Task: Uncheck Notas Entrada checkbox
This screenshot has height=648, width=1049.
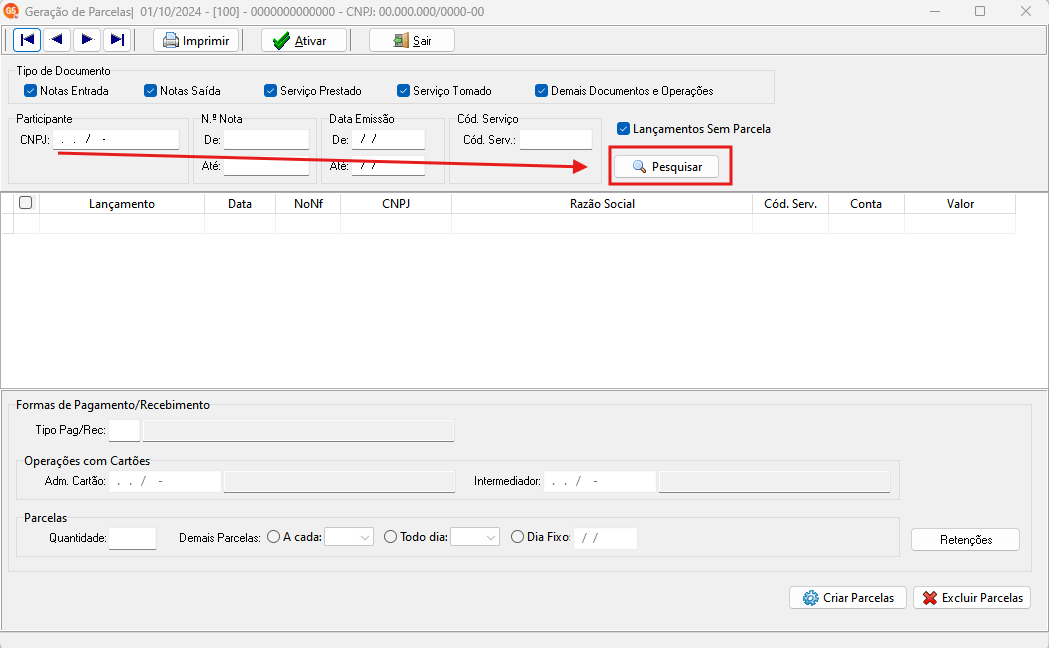Action: click(x=30, y=90)
